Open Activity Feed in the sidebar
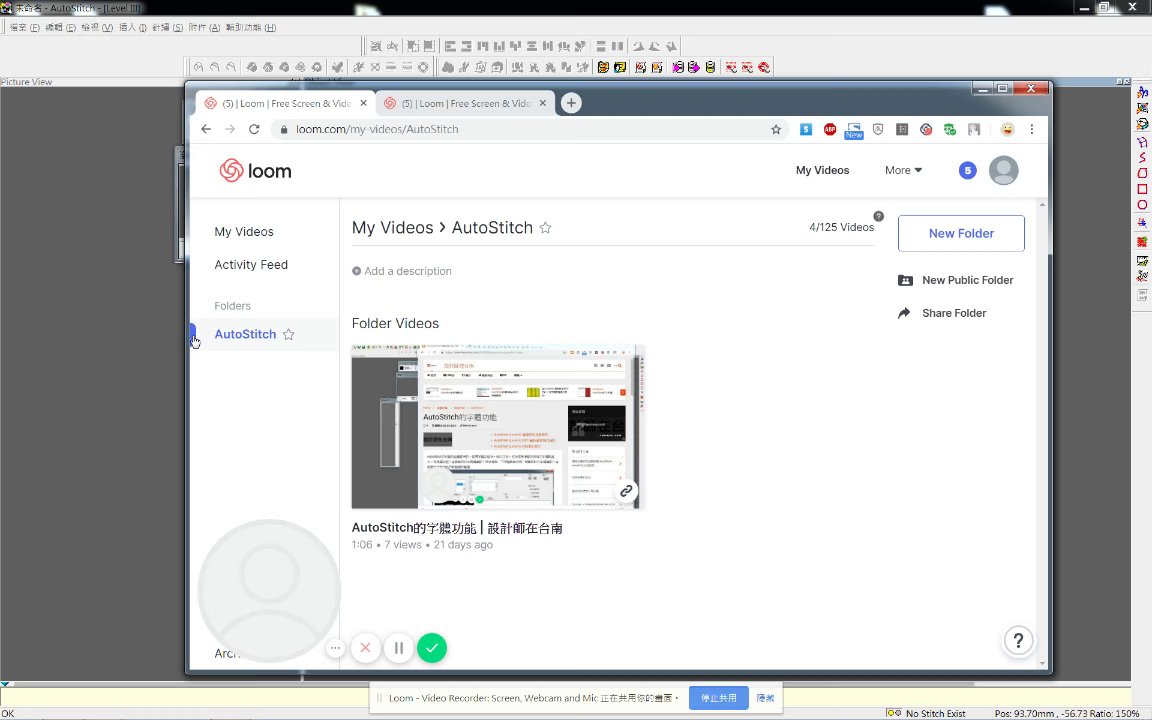Image resolution: width=1152 pixels, height=720 pixels. [x=251, y=264]
